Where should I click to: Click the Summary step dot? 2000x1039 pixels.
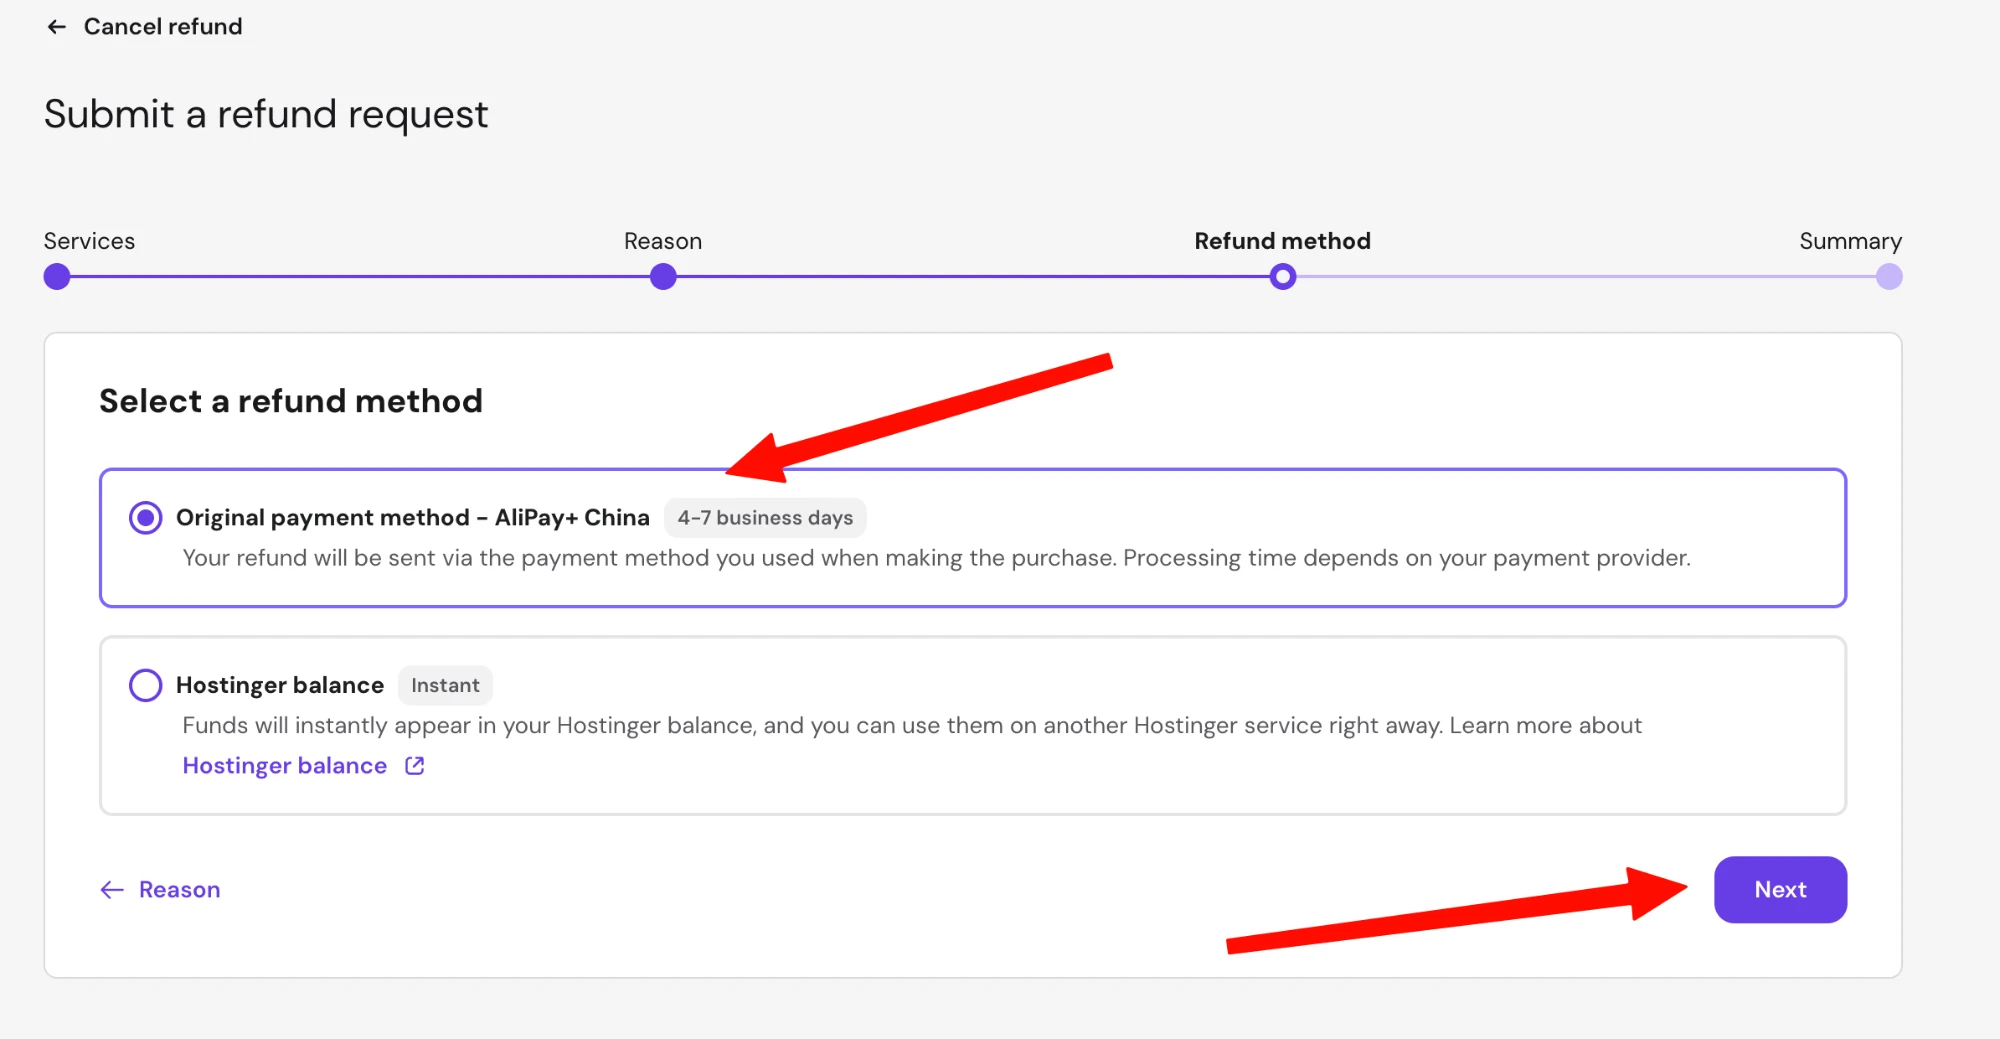click(1889, 277)
